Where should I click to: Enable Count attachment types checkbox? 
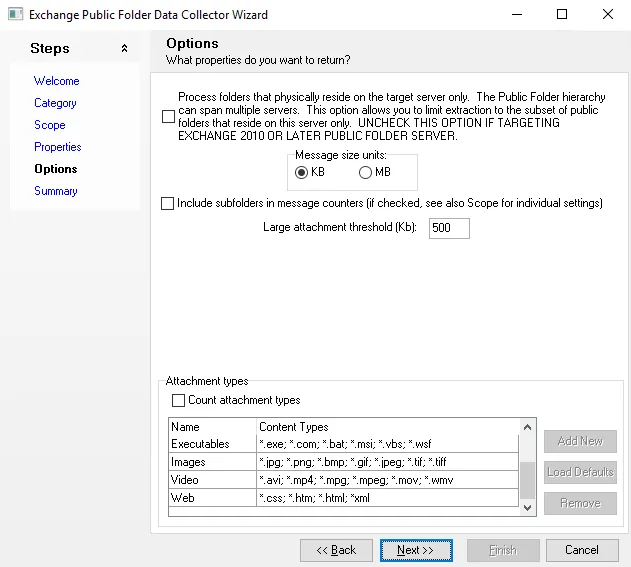tap(178, 400)
